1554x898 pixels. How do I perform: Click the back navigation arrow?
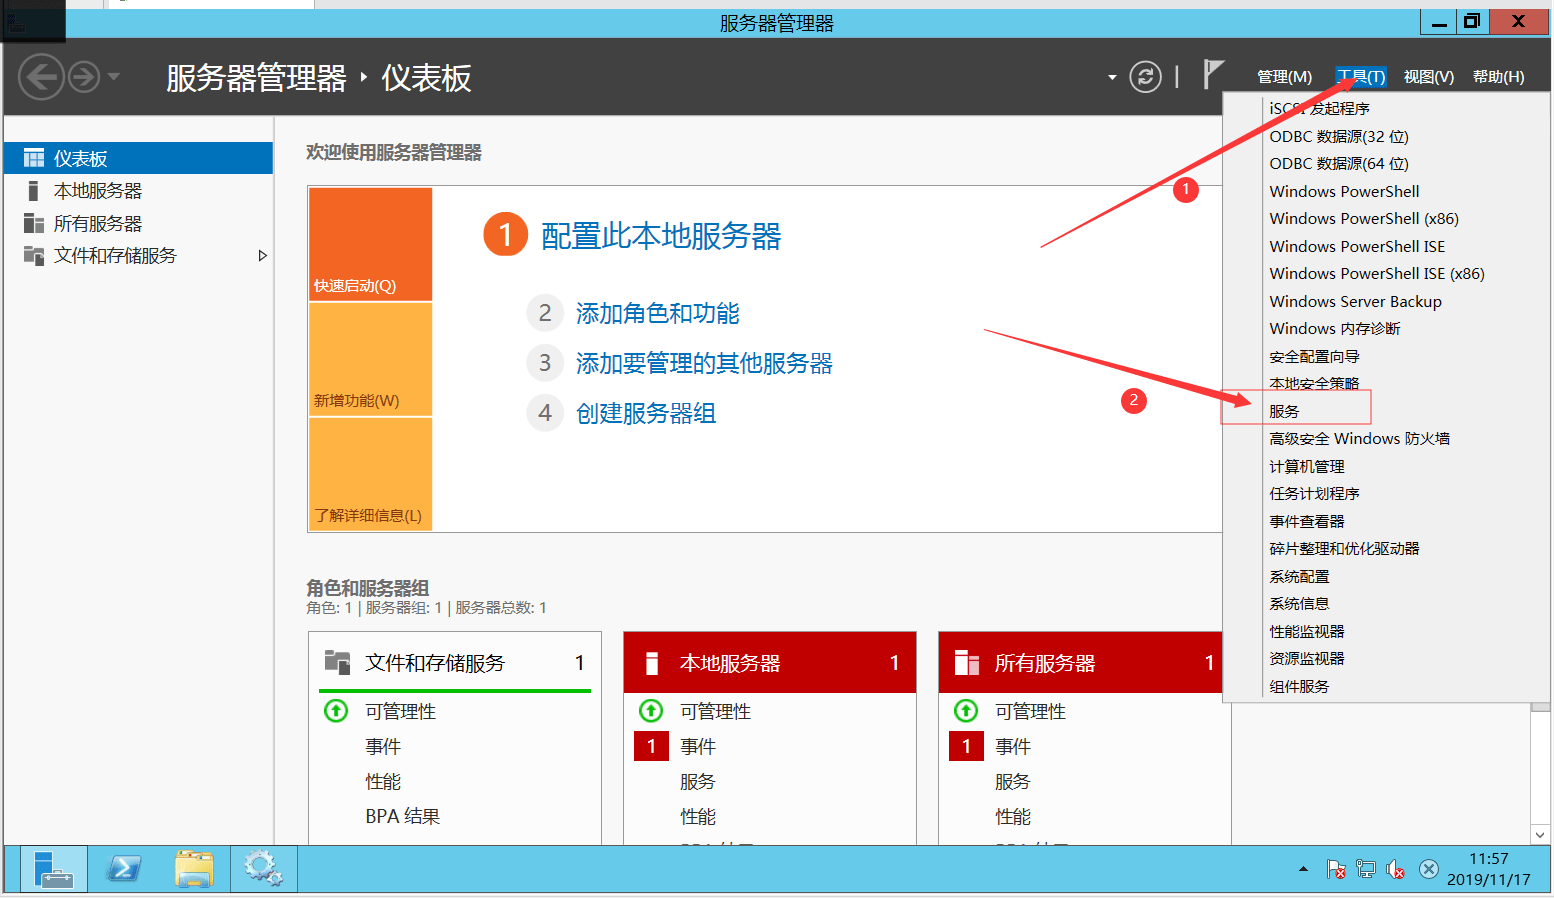point(41,76)
